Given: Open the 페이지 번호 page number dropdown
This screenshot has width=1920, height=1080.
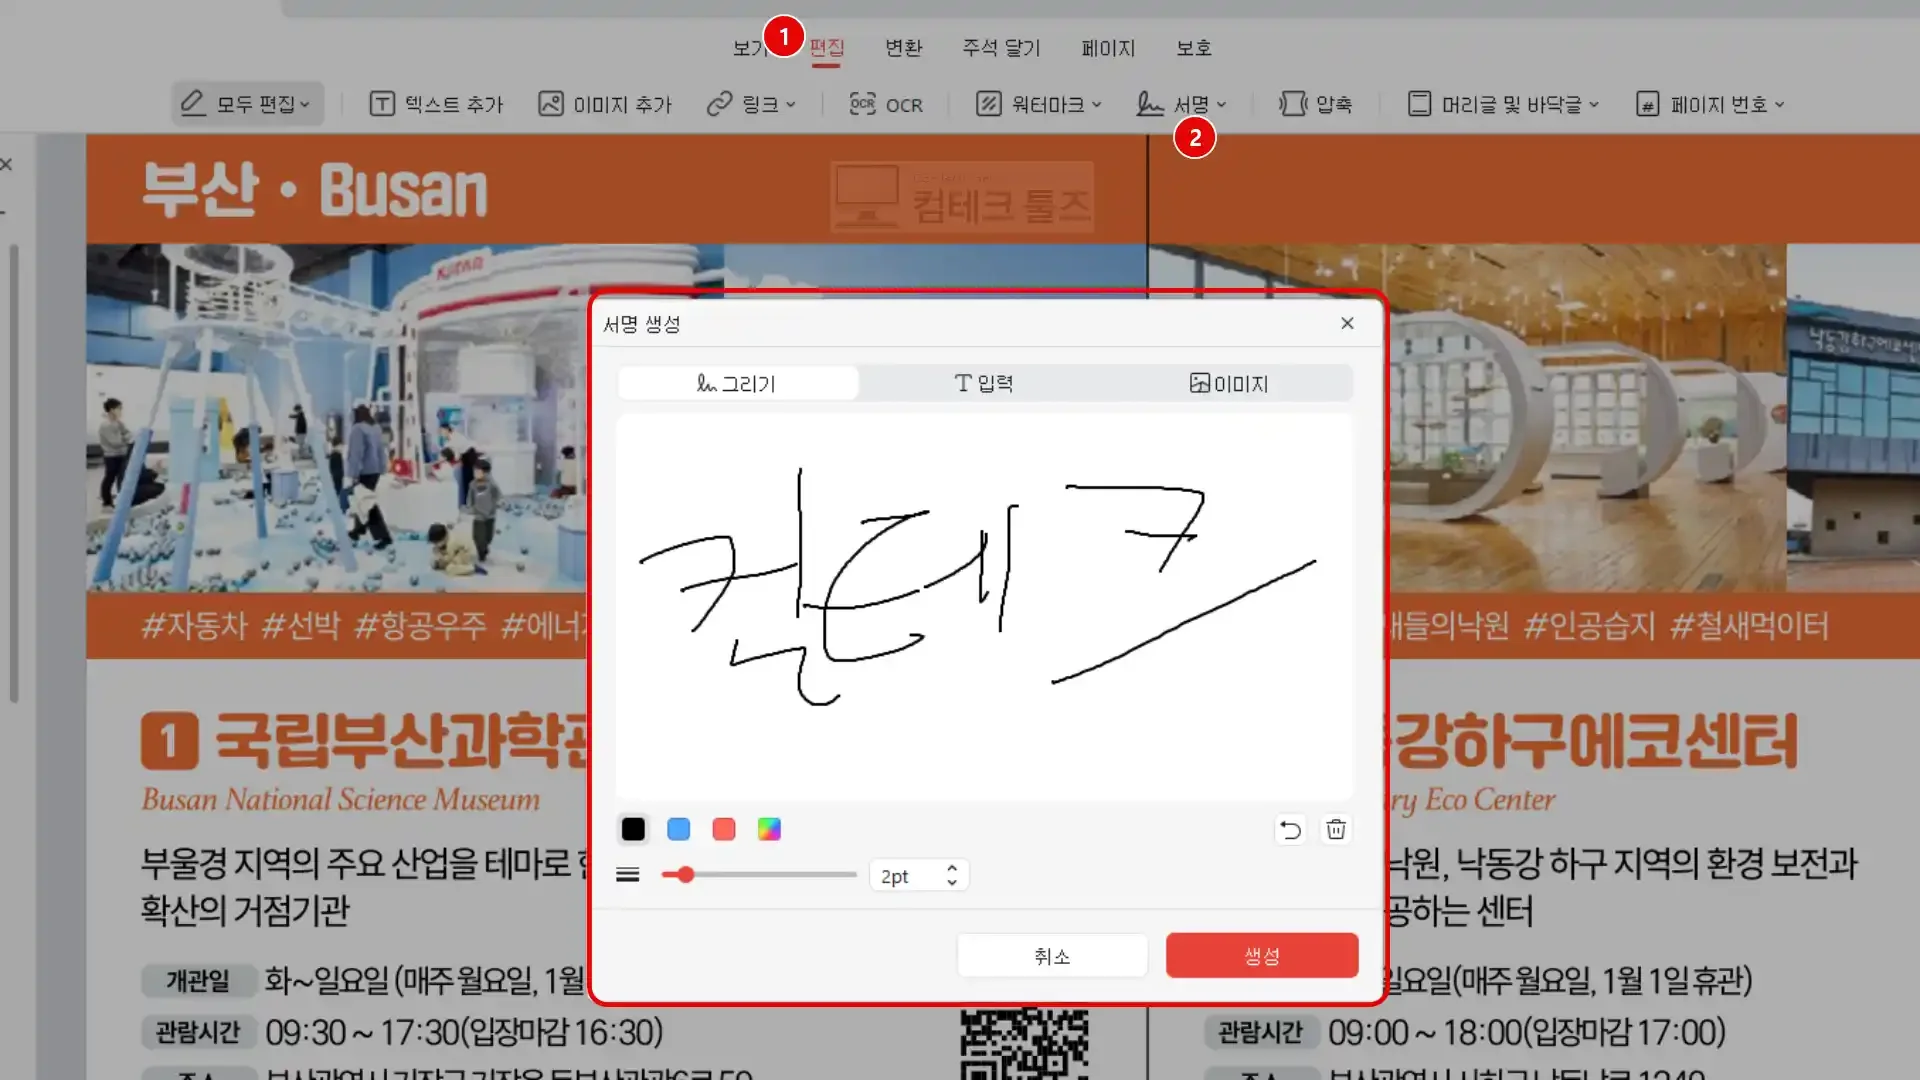Looking at the screenshot, I should [1710, 104].
